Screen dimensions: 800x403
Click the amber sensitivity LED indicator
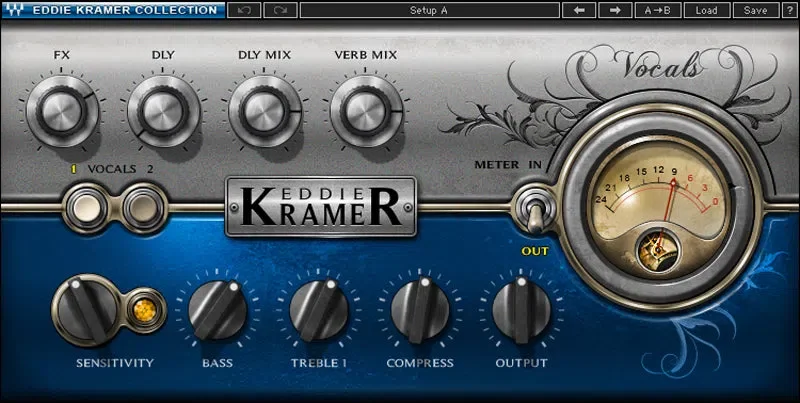pos(145,311)
